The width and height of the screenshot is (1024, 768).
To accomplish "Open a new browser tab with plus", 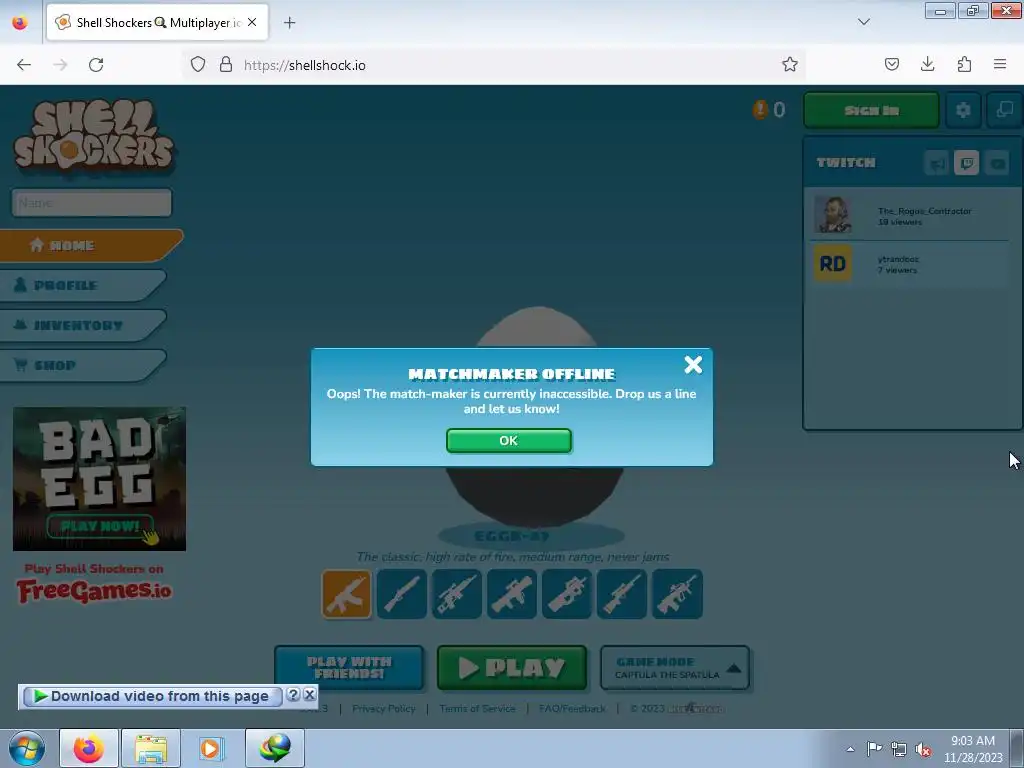I will [x=289, y=23].
